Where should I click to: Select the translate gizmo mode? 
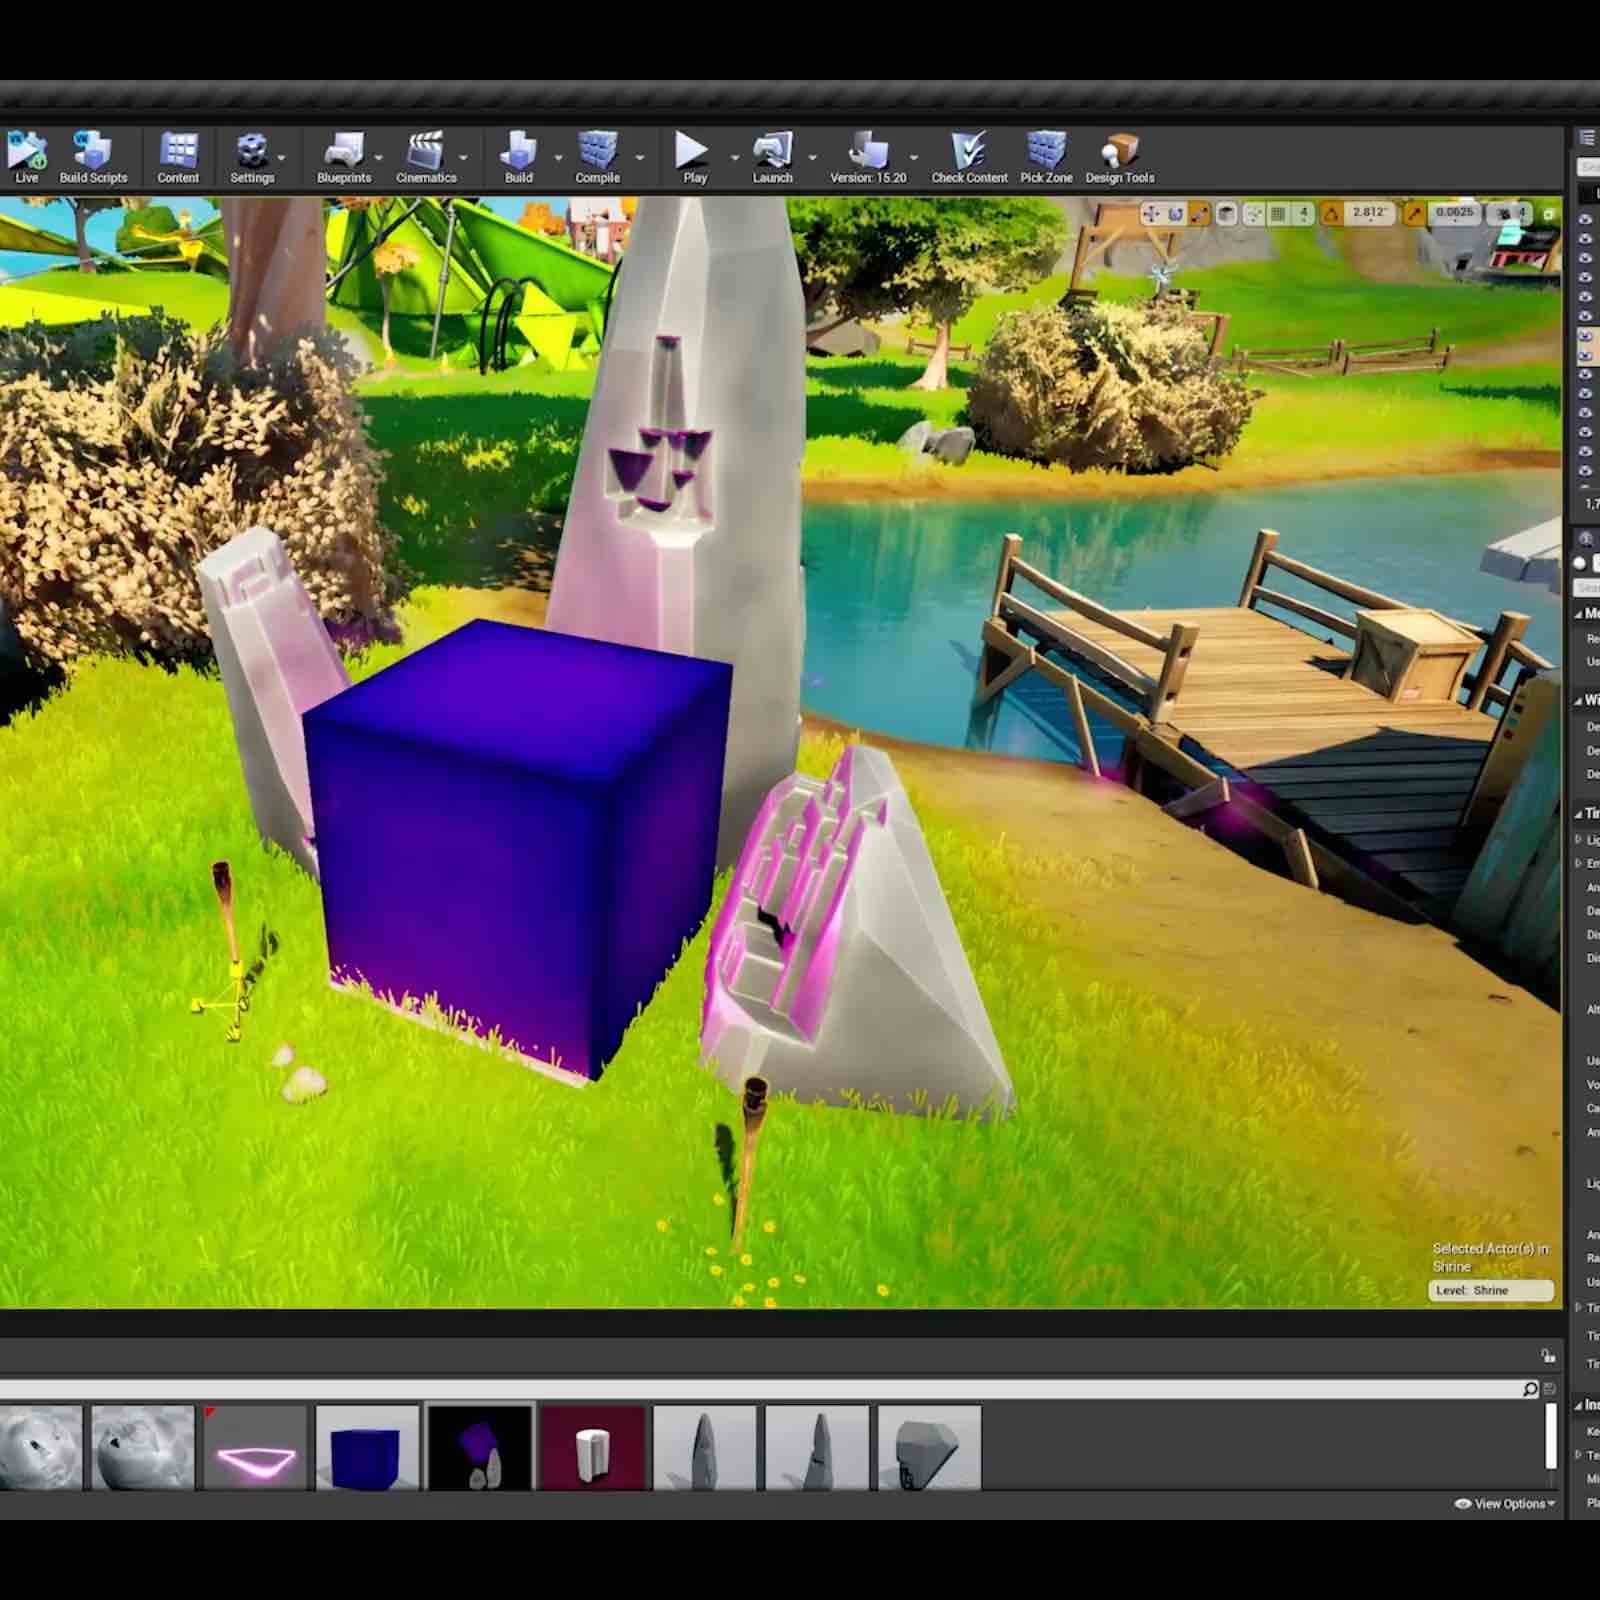(1151, 214)
